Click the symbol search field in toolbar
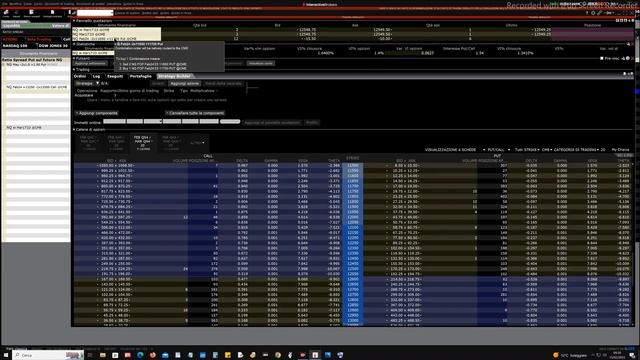The image size is (640, 360). coord(95,13)
